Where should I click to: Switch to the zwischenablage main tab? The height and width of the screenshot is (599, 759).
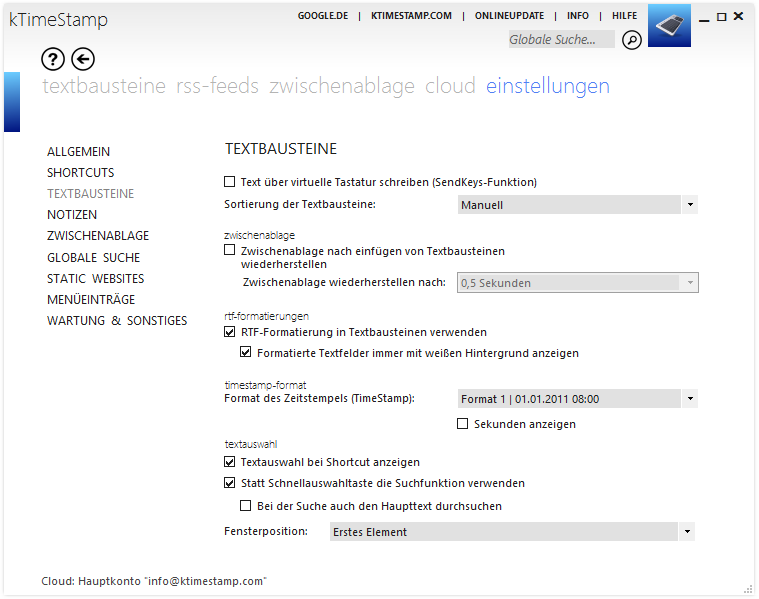[342, 86]
